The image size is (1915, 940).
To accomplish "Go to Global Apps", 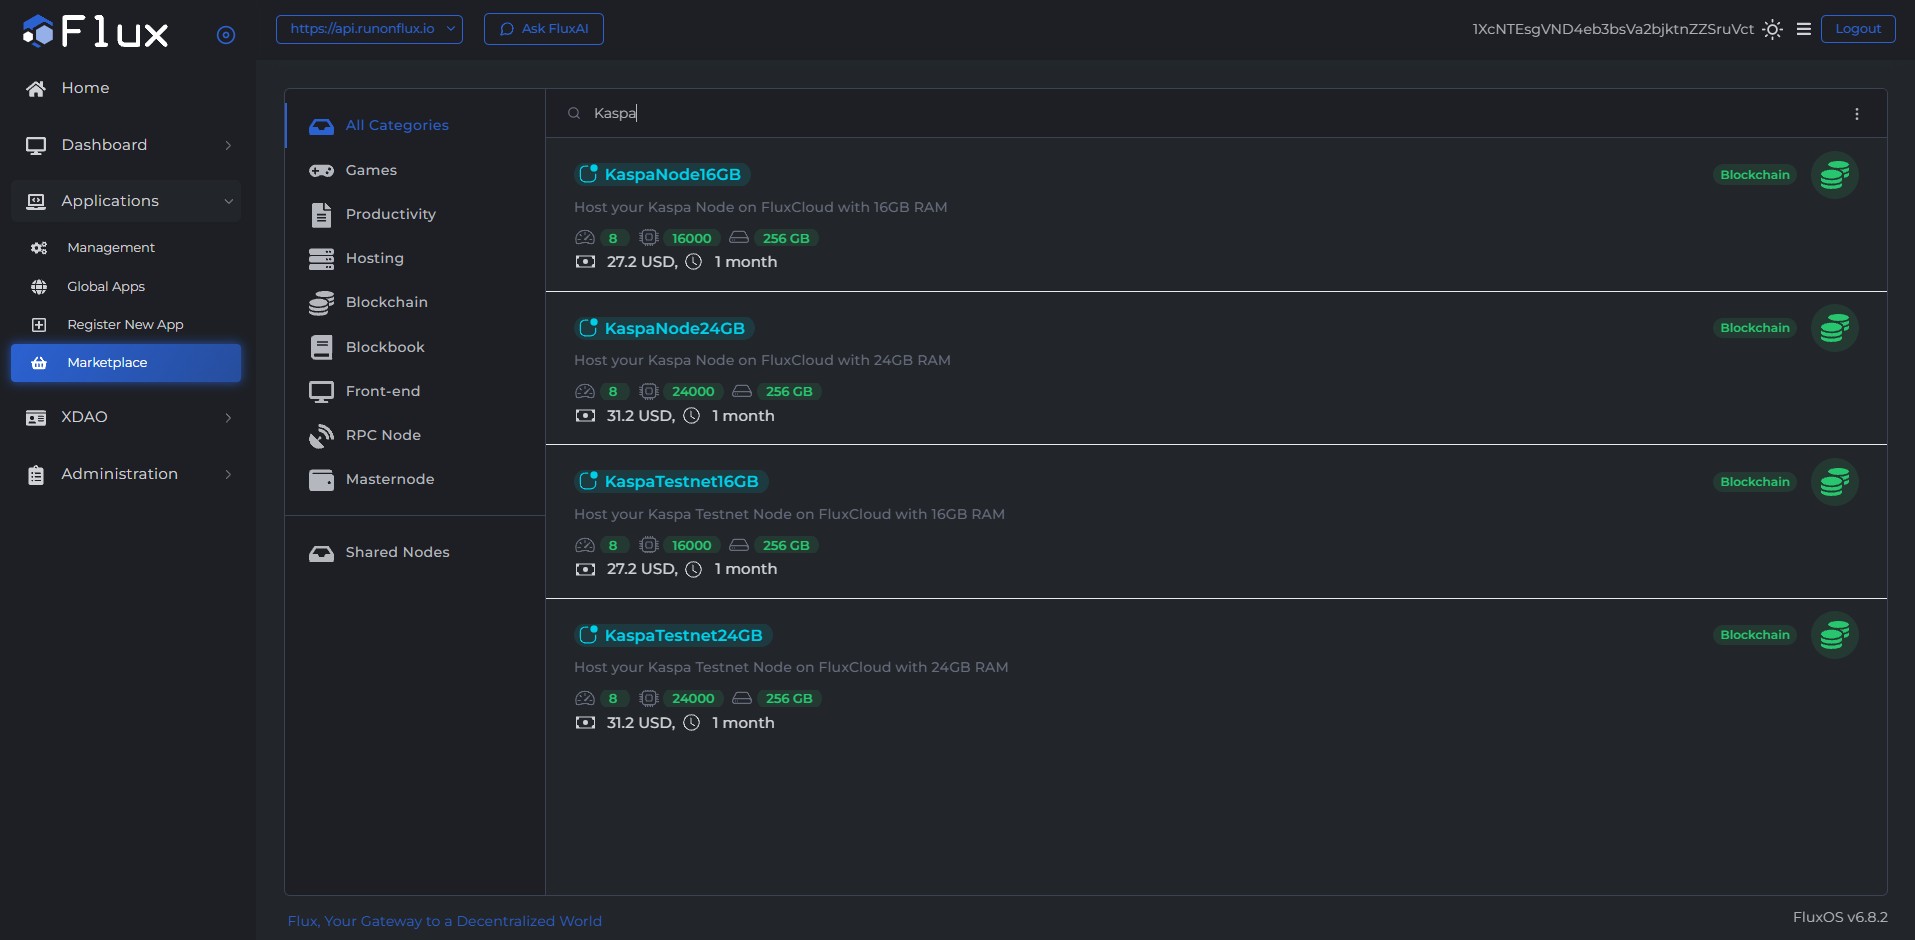I will pos(106,287).
